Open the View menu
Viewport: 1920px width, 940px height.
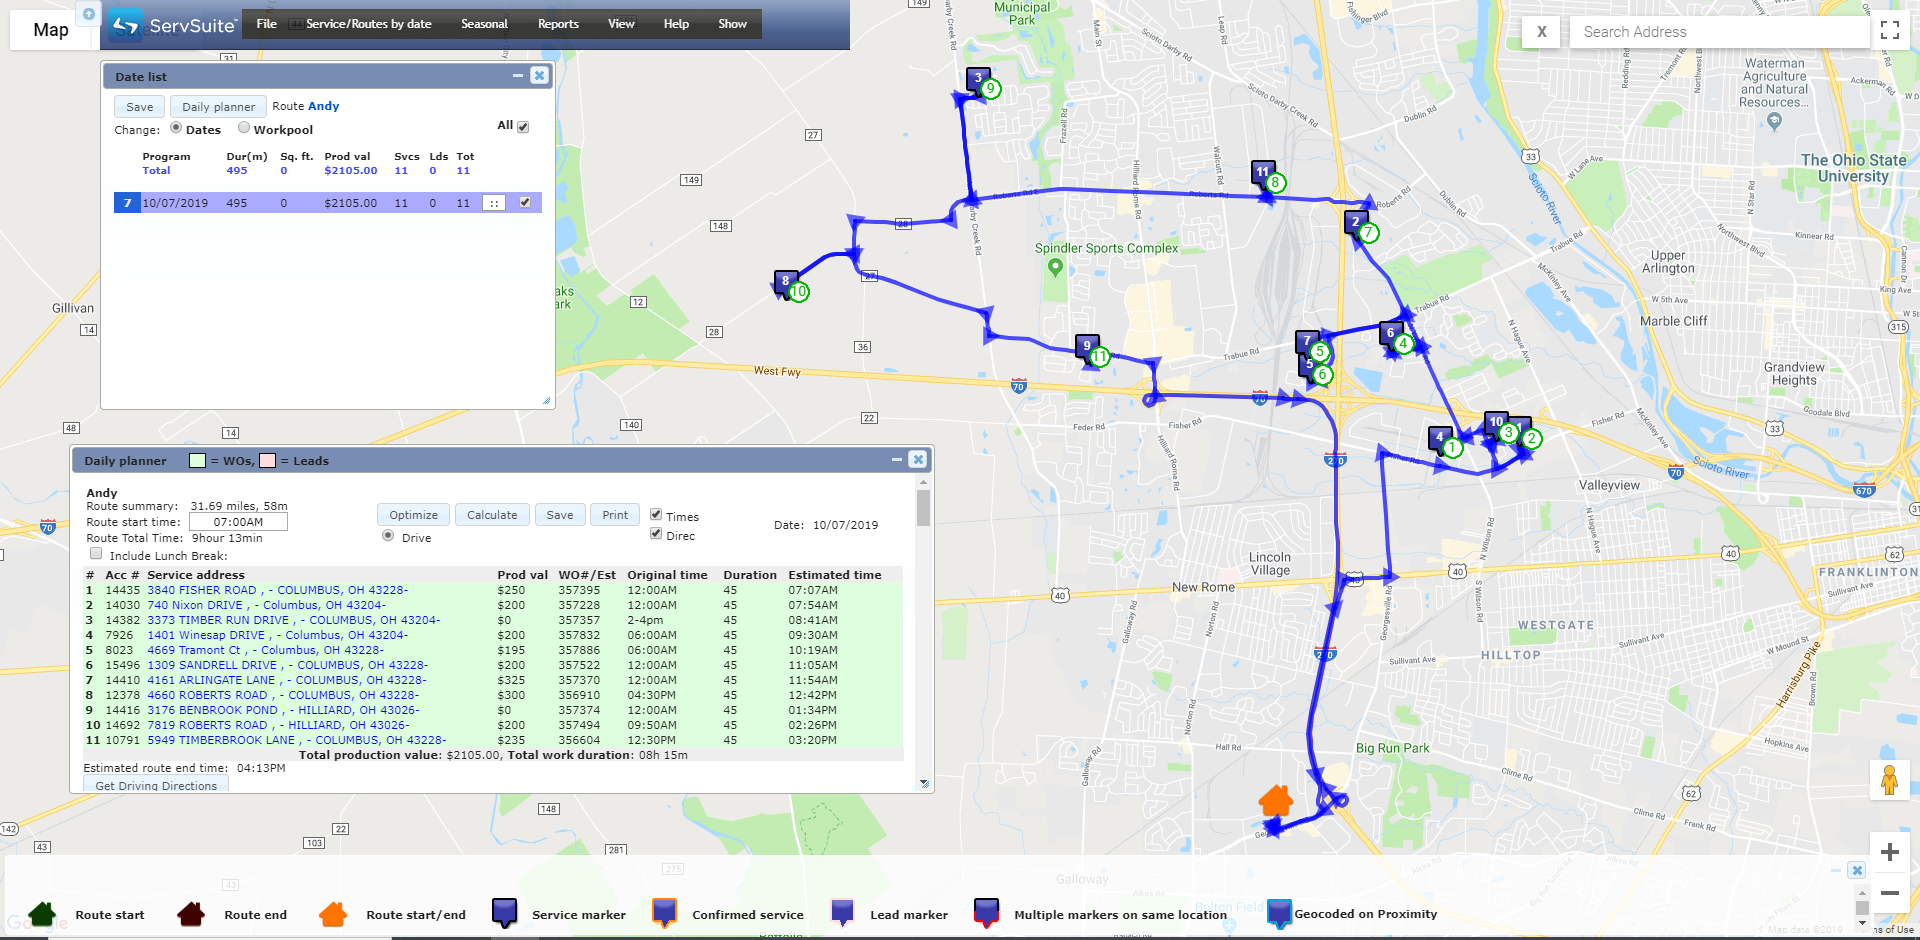click(621, 24)
